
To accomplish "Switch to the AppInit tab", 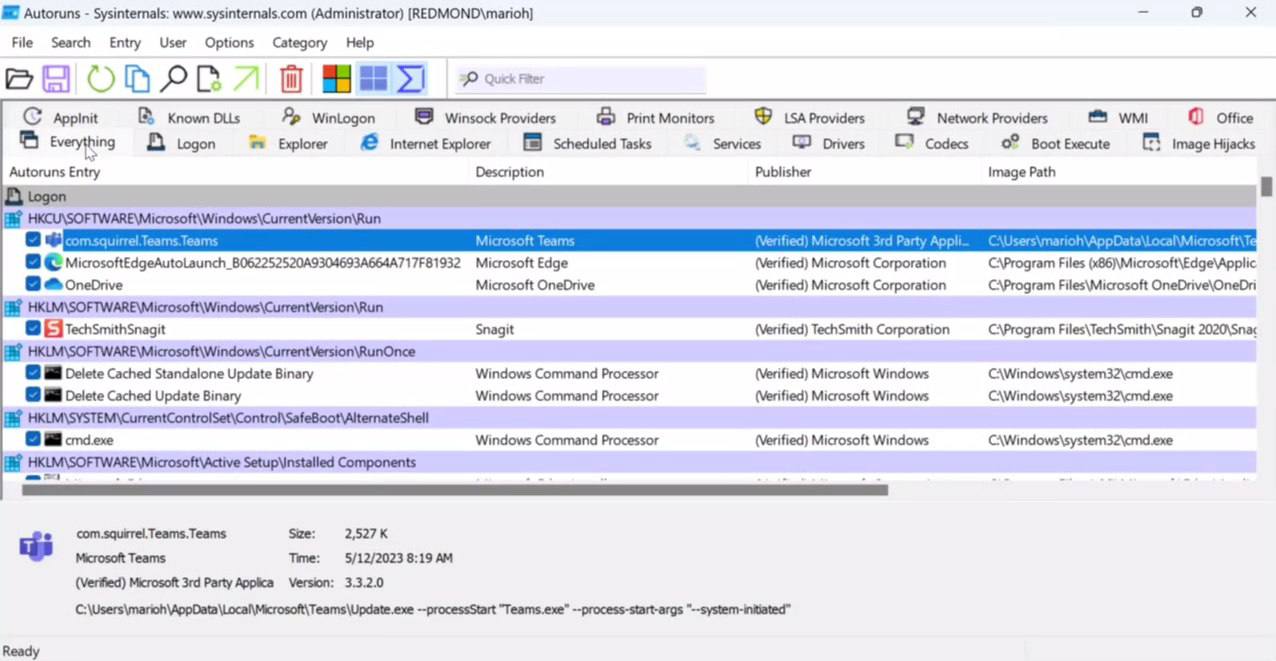I will point(61,117).
